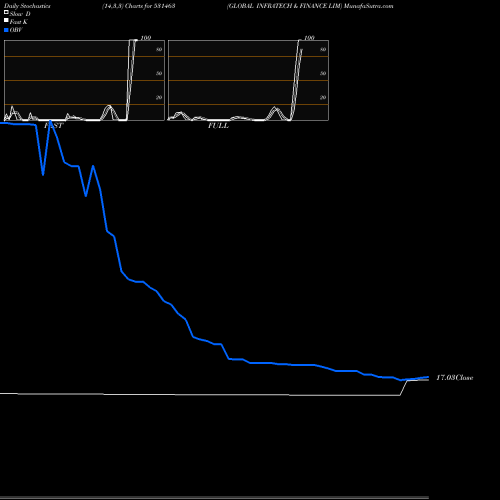This screenshot has height=500, width=500.
Task: Click the 20 level label in FULL chart
Action: (323, 97)
